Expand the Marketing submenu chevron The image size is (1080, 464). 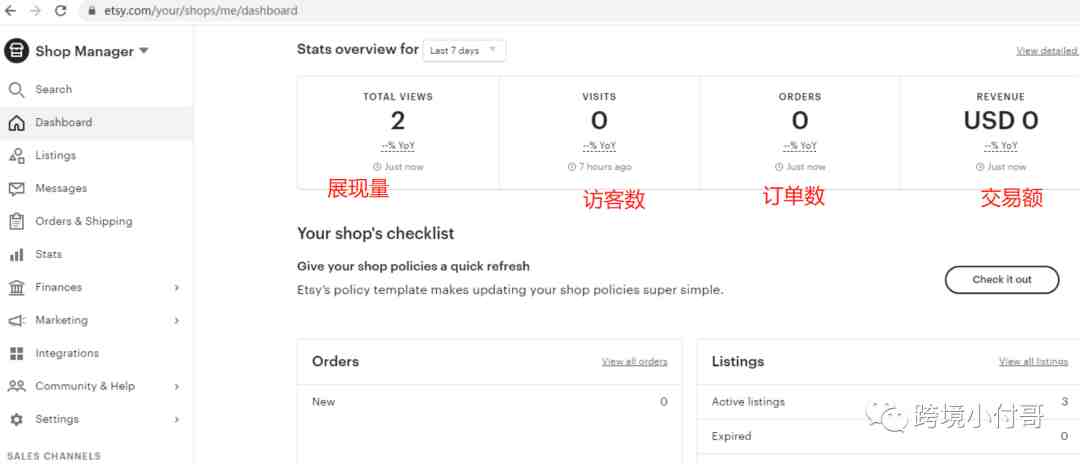tap(176, 320)
